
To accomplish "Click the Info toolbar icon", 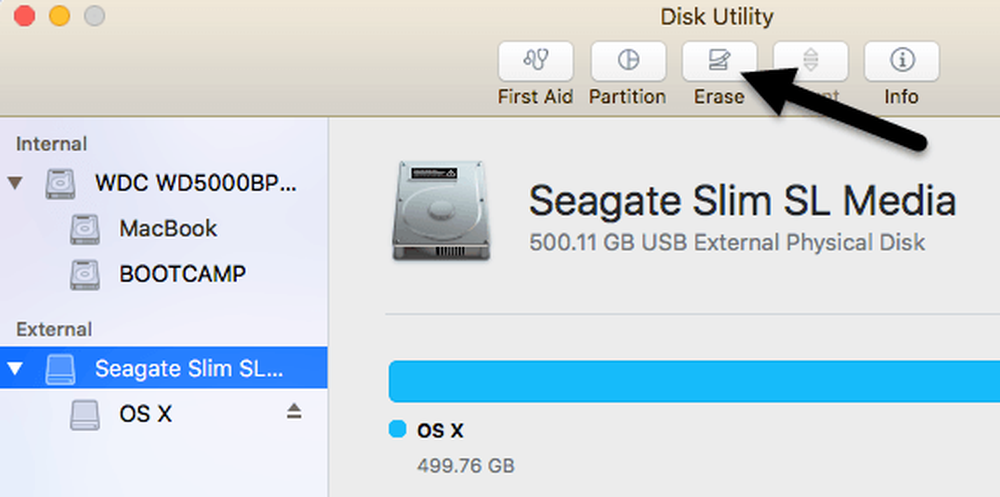I will coord(901,61).
